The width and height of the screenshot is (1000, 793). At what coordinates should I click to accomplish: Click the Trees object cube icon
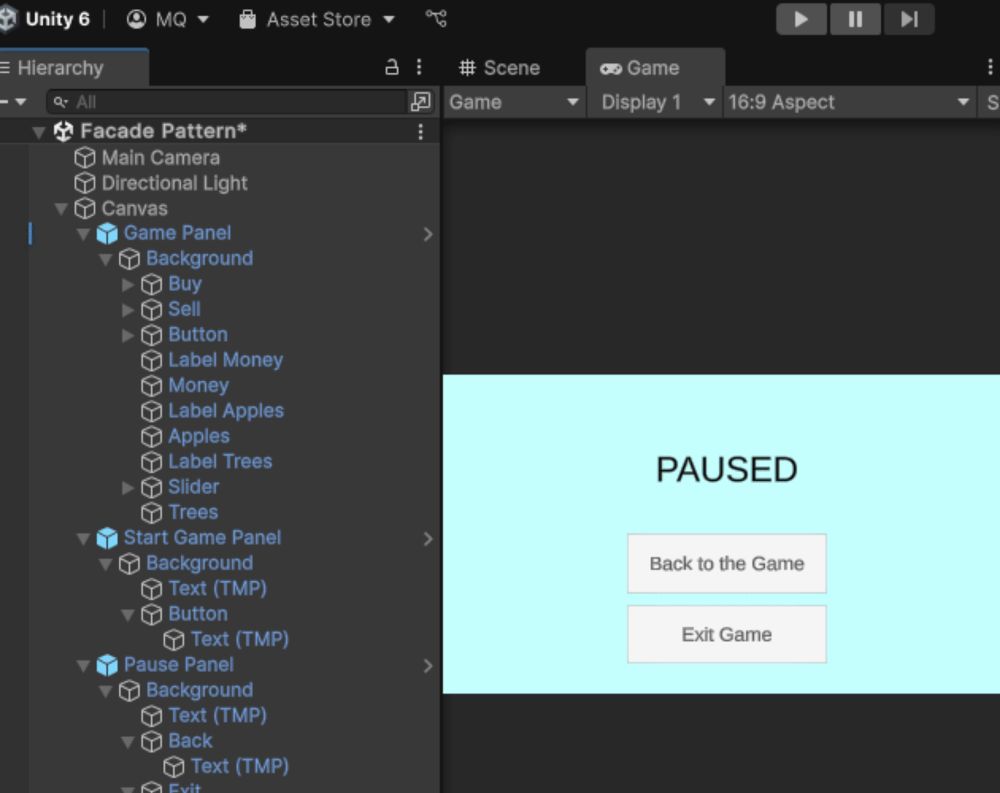tap(151, 513)
